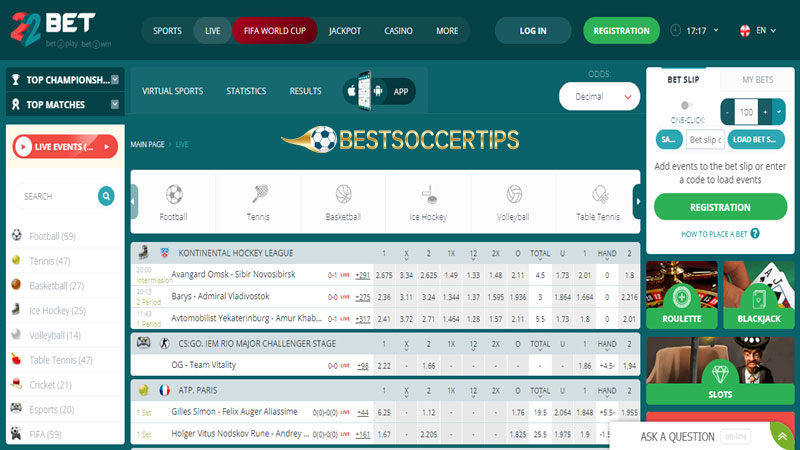Screen dimensions: 800x450
Task: Click the Bet slip code input field
Action: pyautogui.click(x=705, y=139)
